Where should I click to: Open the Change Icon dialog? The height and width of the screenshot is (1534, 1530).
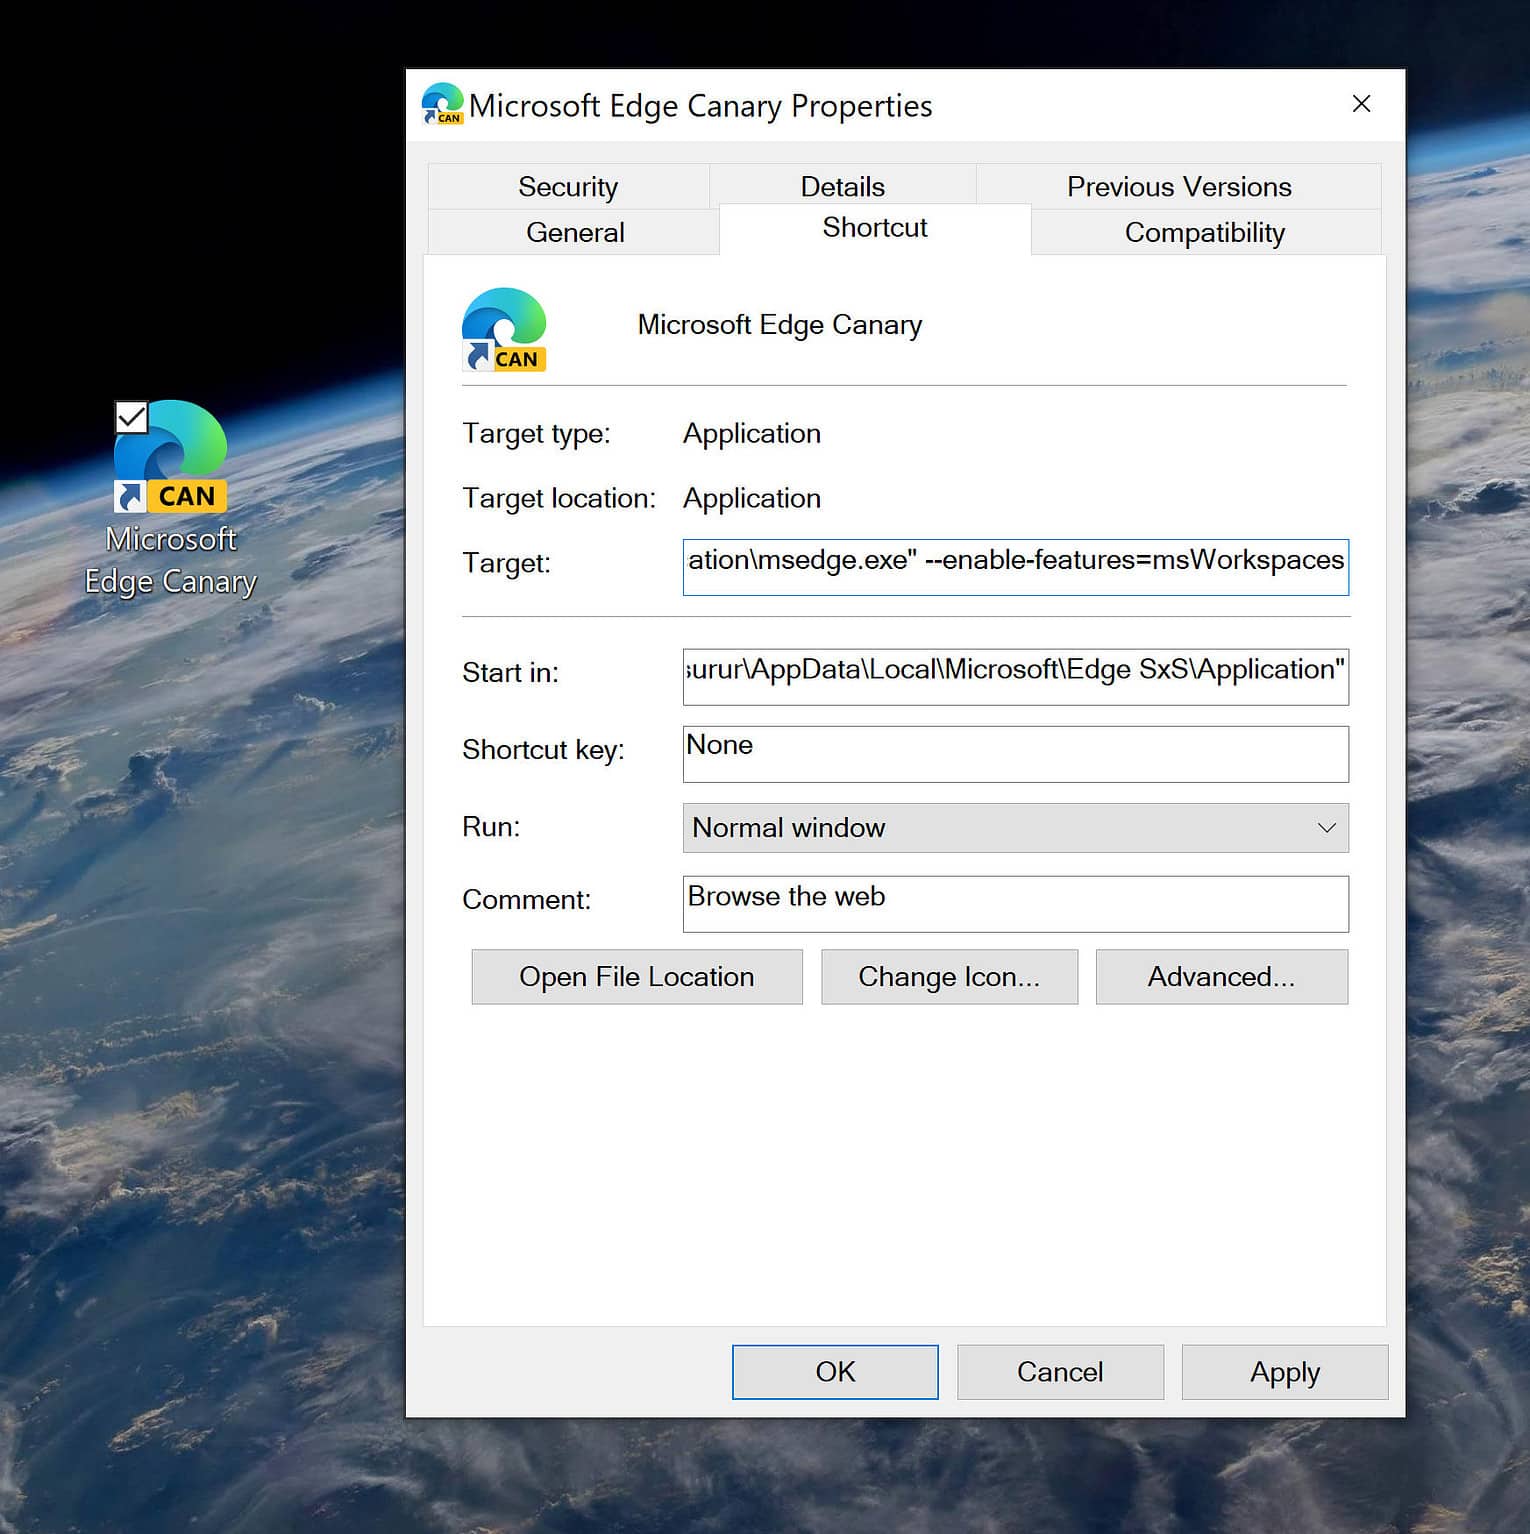click(x=949, y=977)
